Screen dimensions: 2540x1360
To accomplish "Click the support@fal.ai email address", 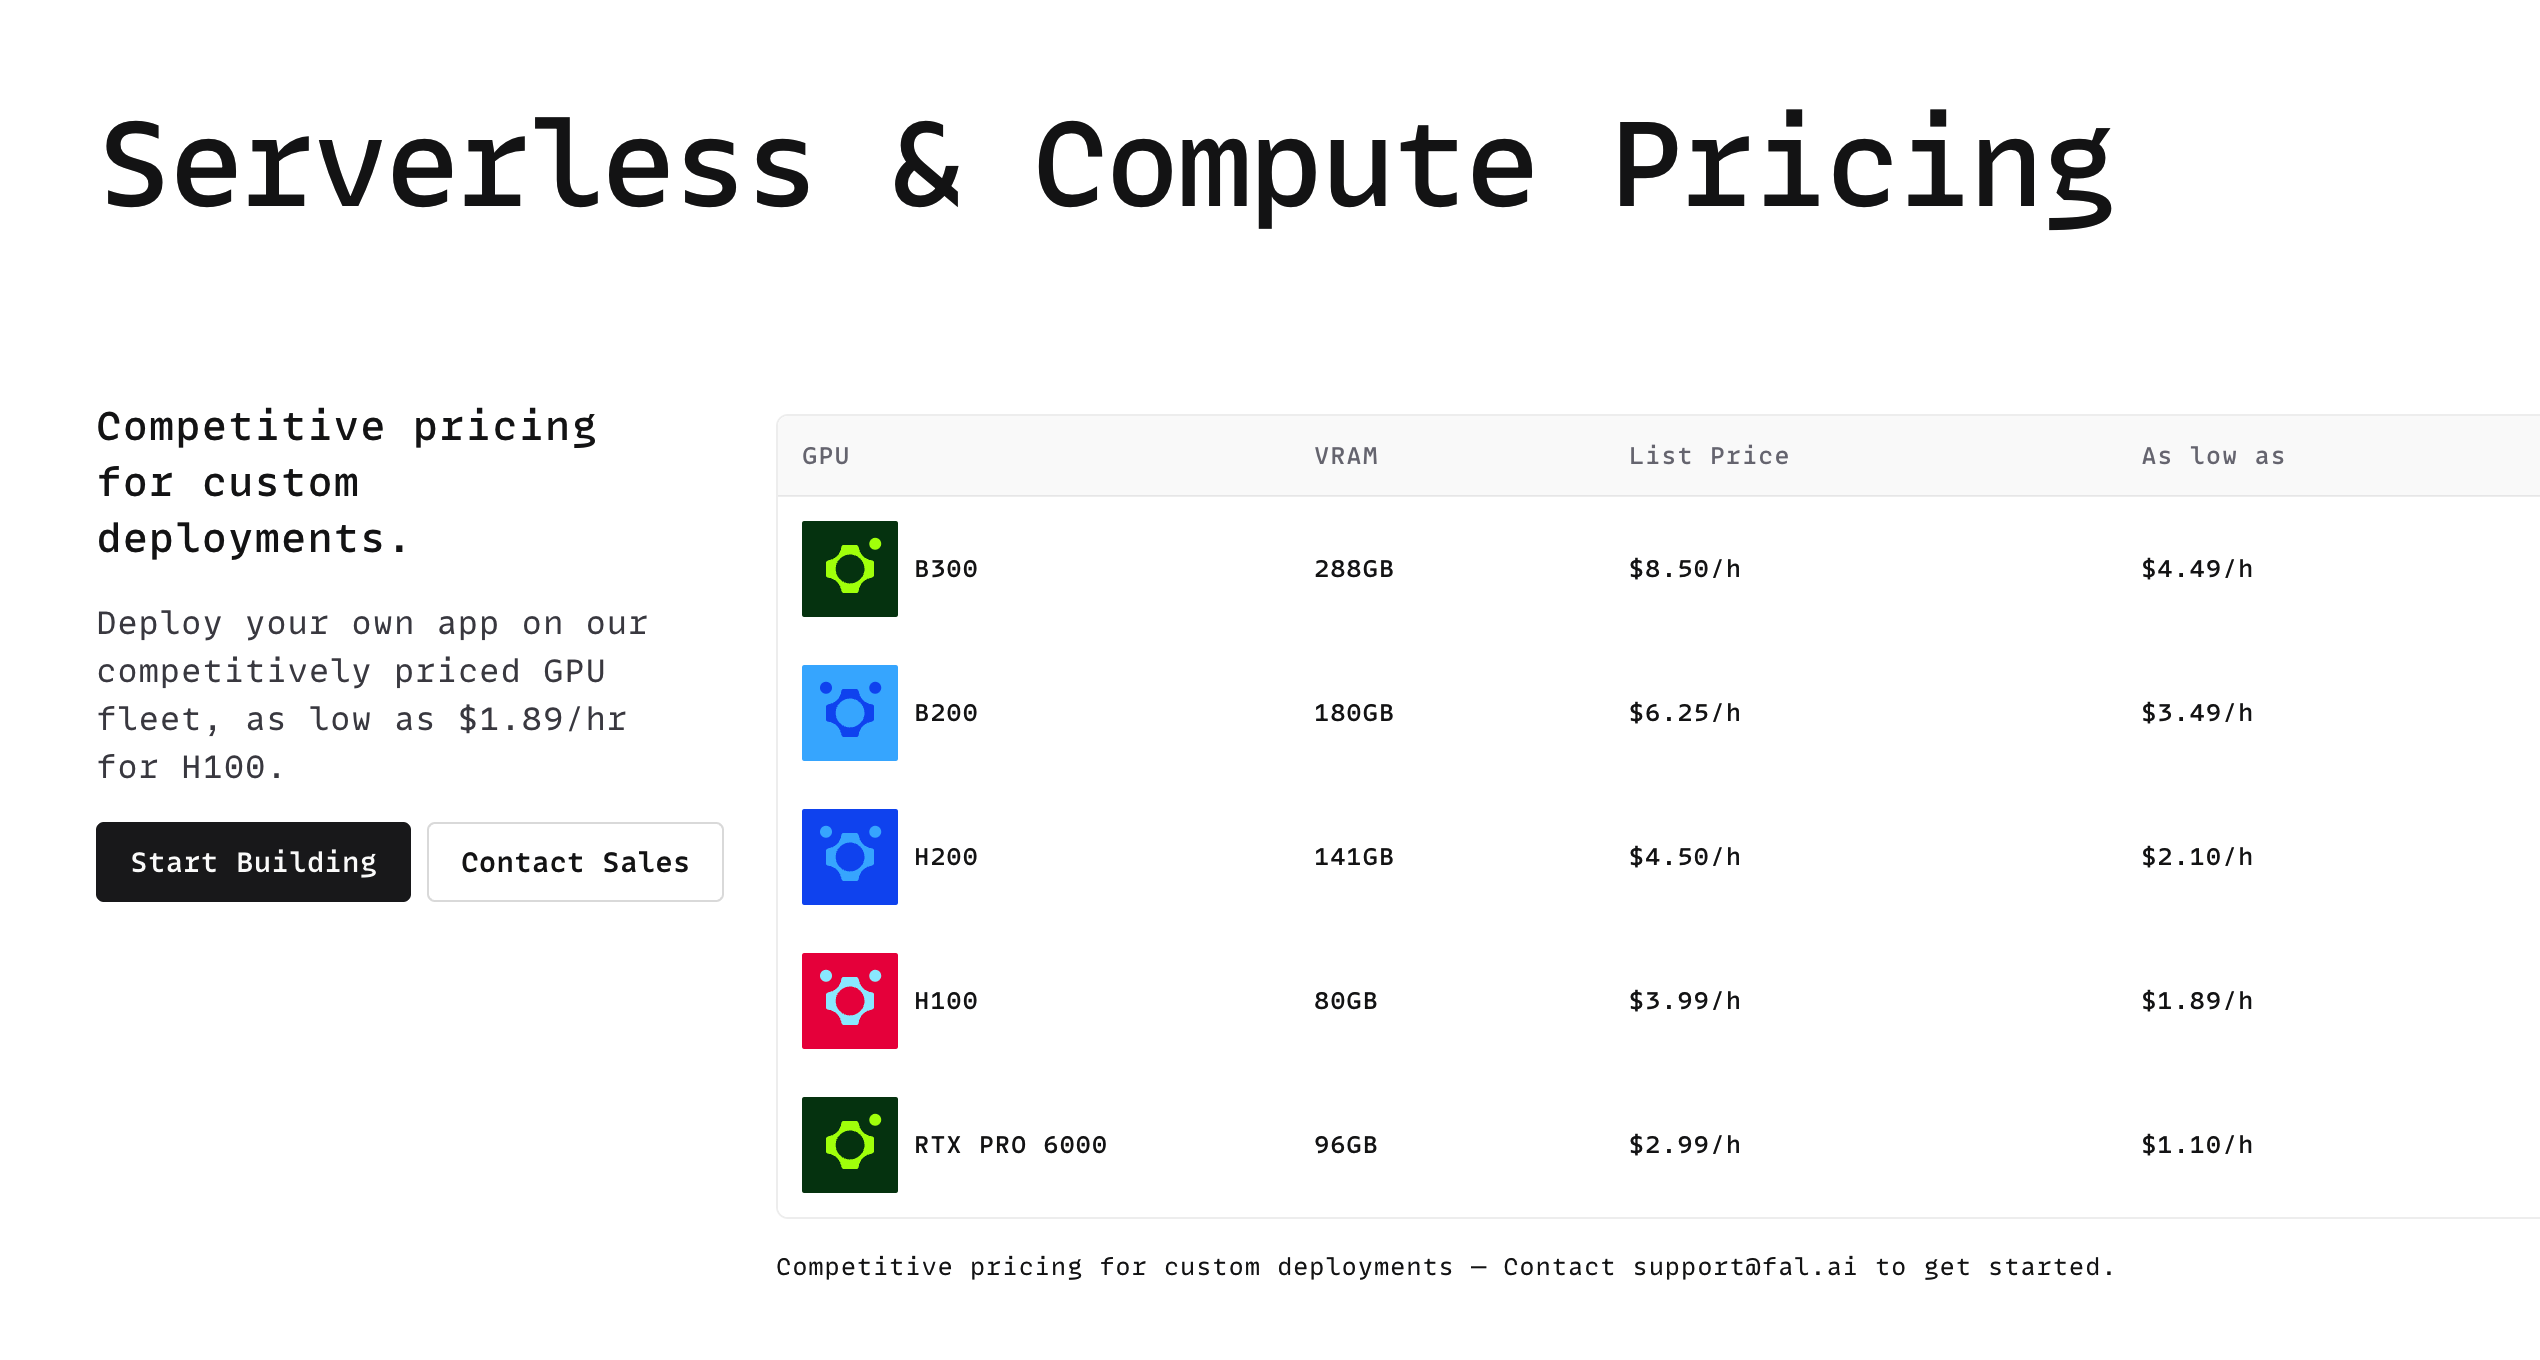I will pos(1745,1267).
